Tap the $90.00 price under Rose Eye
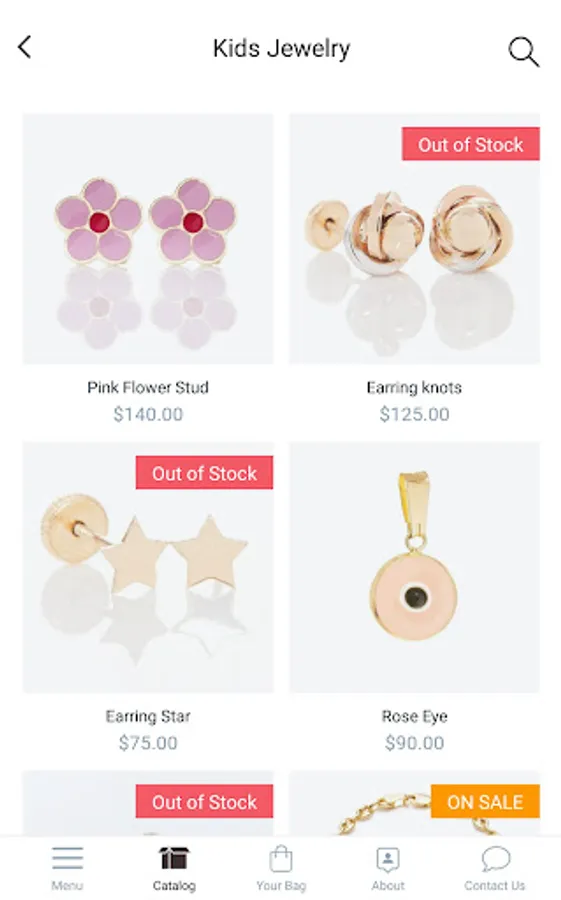This screenshot has width=561, height=900. [x=415, y=743]
